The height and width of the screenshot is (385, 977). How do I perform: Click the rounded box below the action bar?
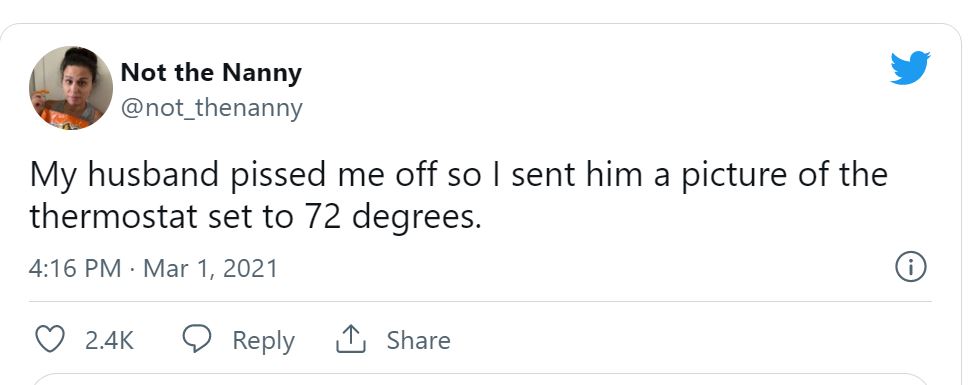click(480, 379)
